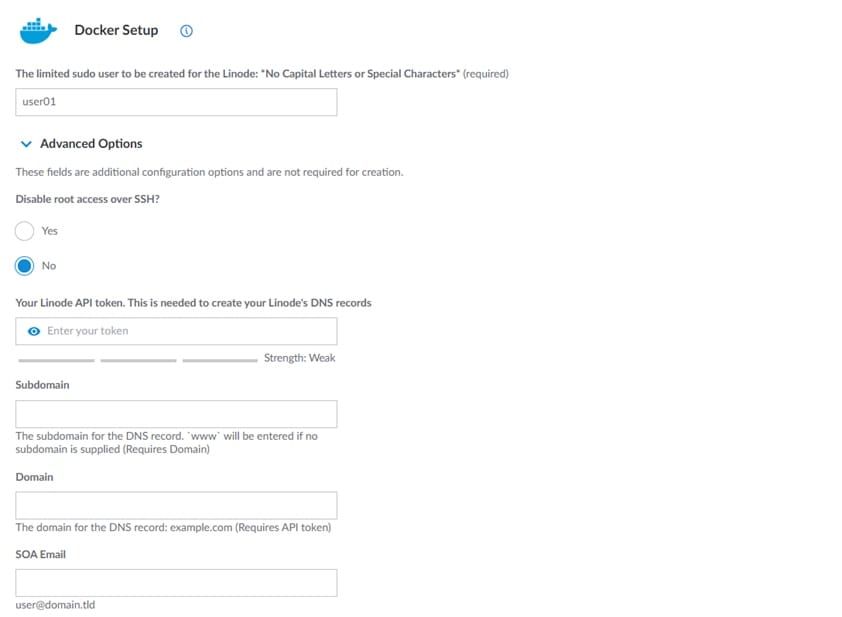Click the Strength: Weak indicator text
842x617 pixels.
pyautogui.click(x=299, y=358)
